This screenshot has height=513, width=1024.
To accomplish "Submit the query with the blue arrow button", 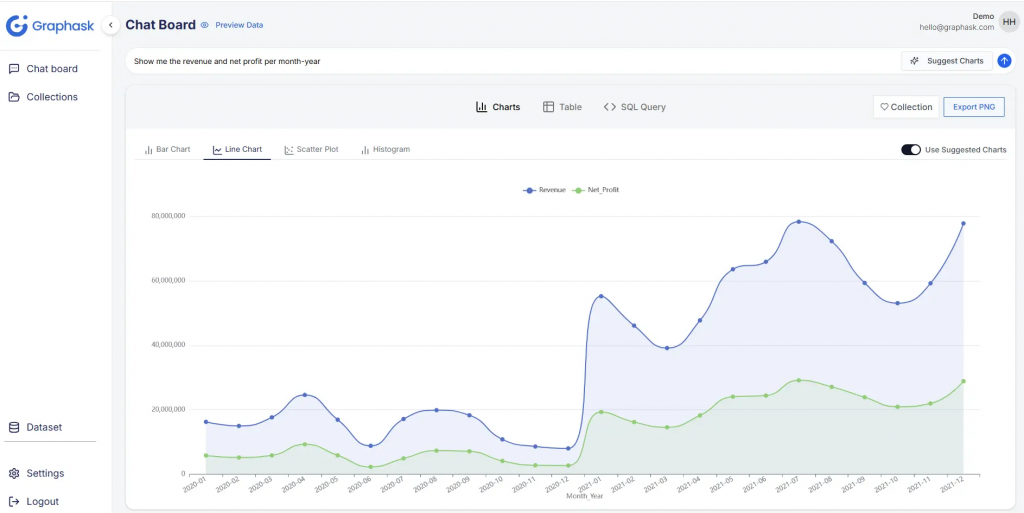I will click(x=1004, y=61).
